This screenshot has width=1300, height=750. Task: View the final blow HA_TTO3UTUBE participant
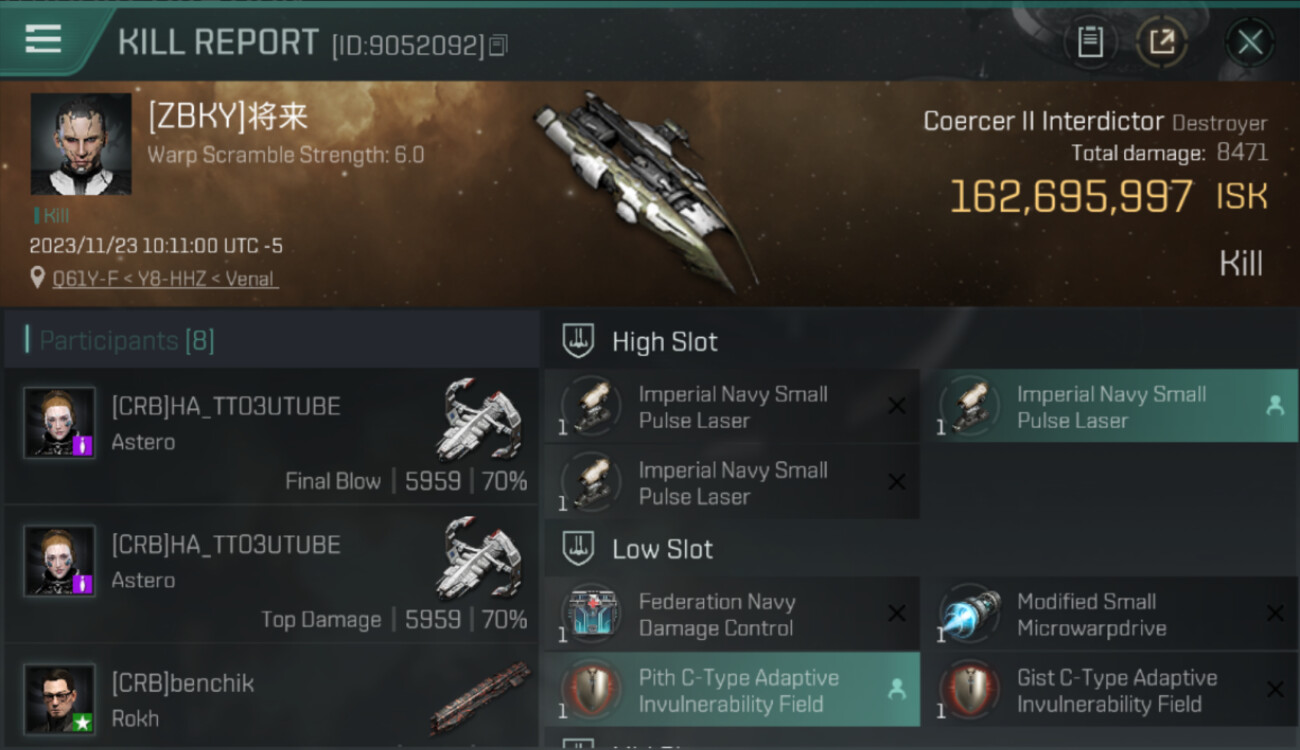click(x=272, y=436)
